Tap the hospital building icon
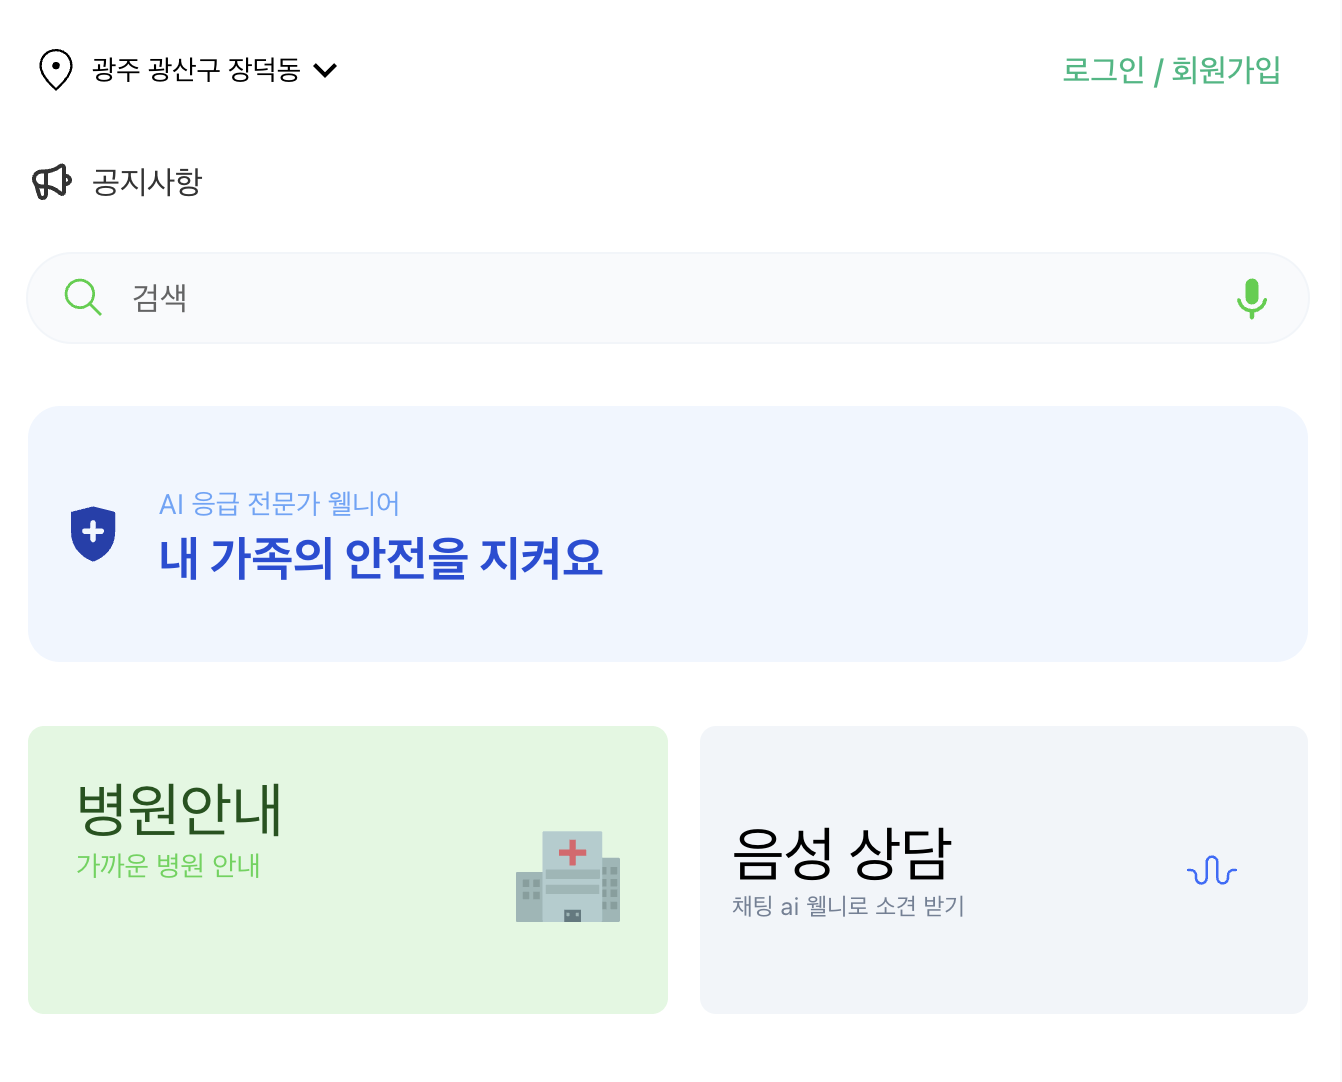1342x1082 pixels. coord(567,877)
